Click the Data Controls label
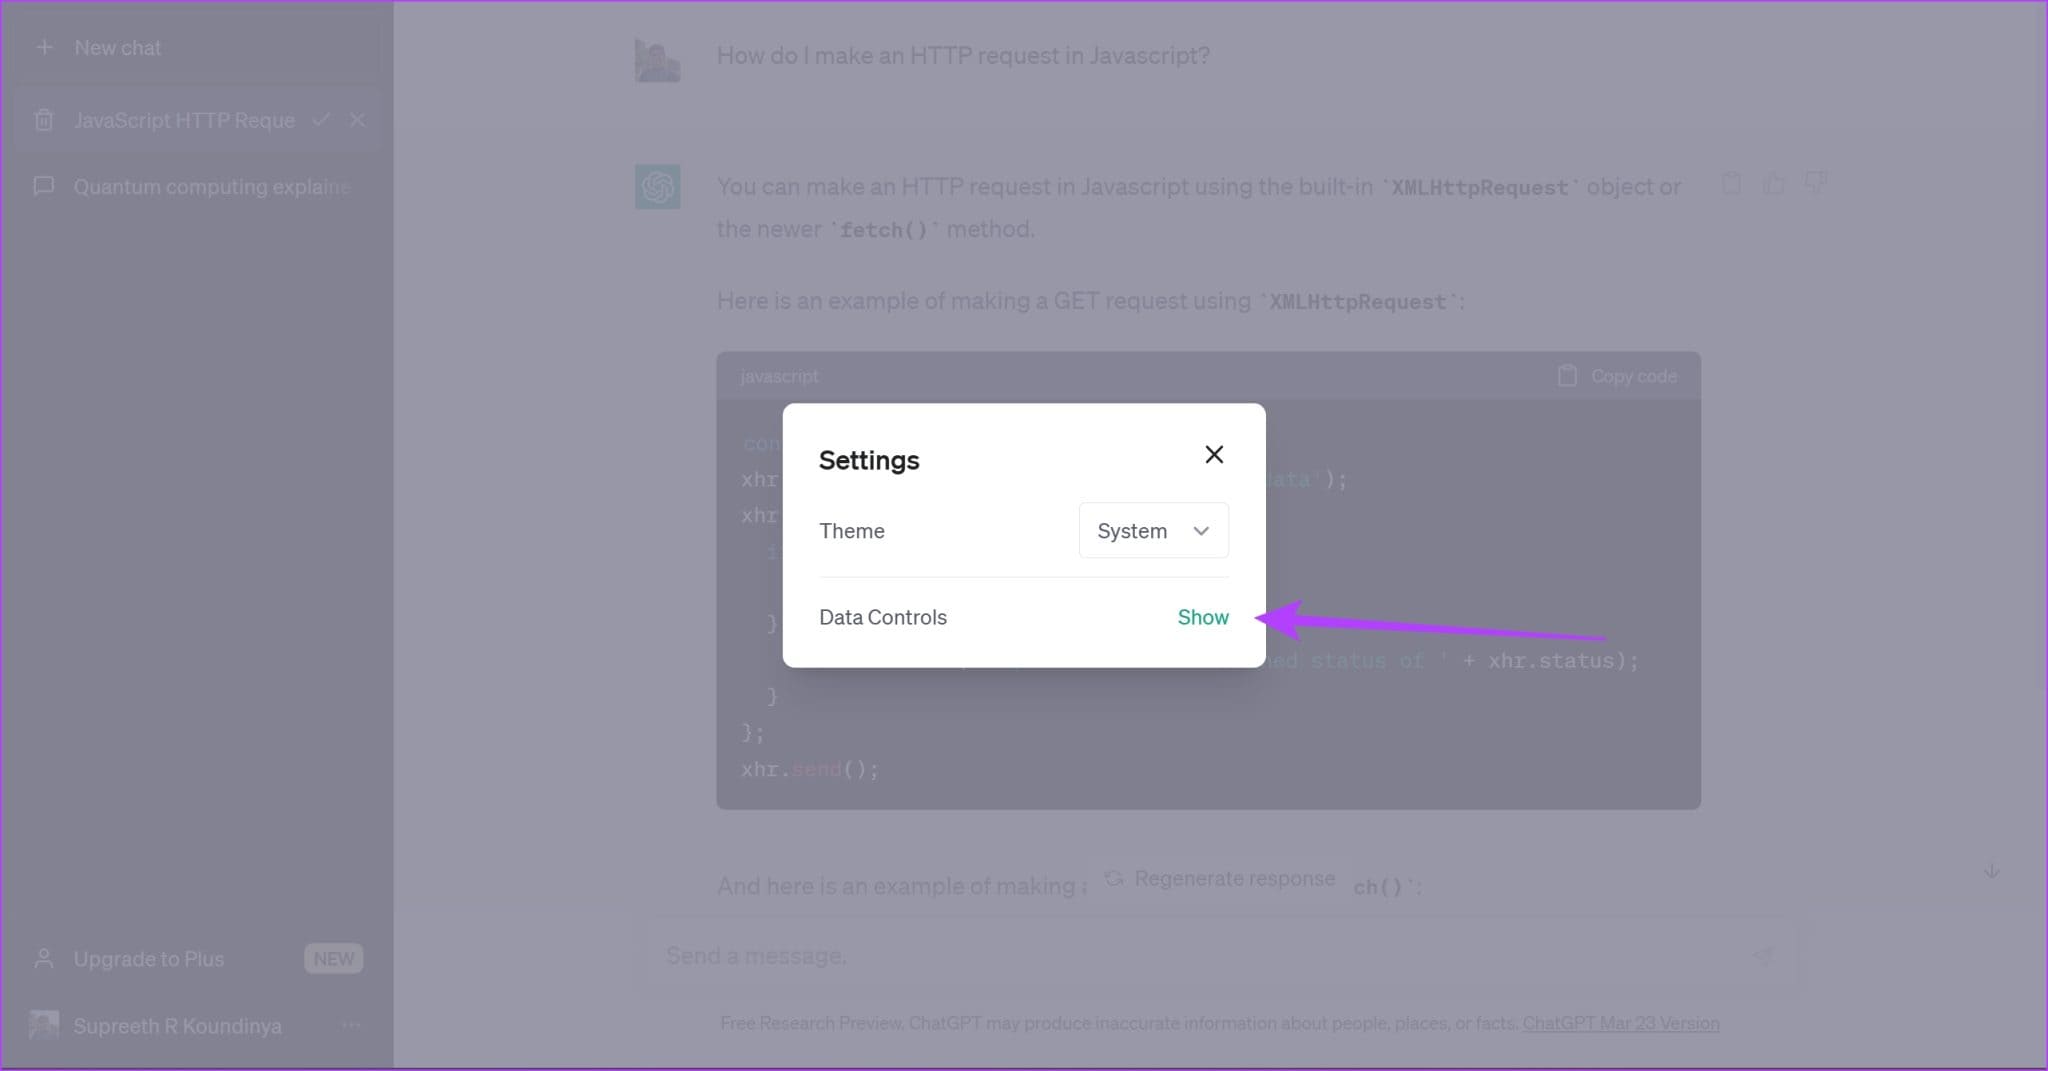2048x1071 pixels. 883,617
